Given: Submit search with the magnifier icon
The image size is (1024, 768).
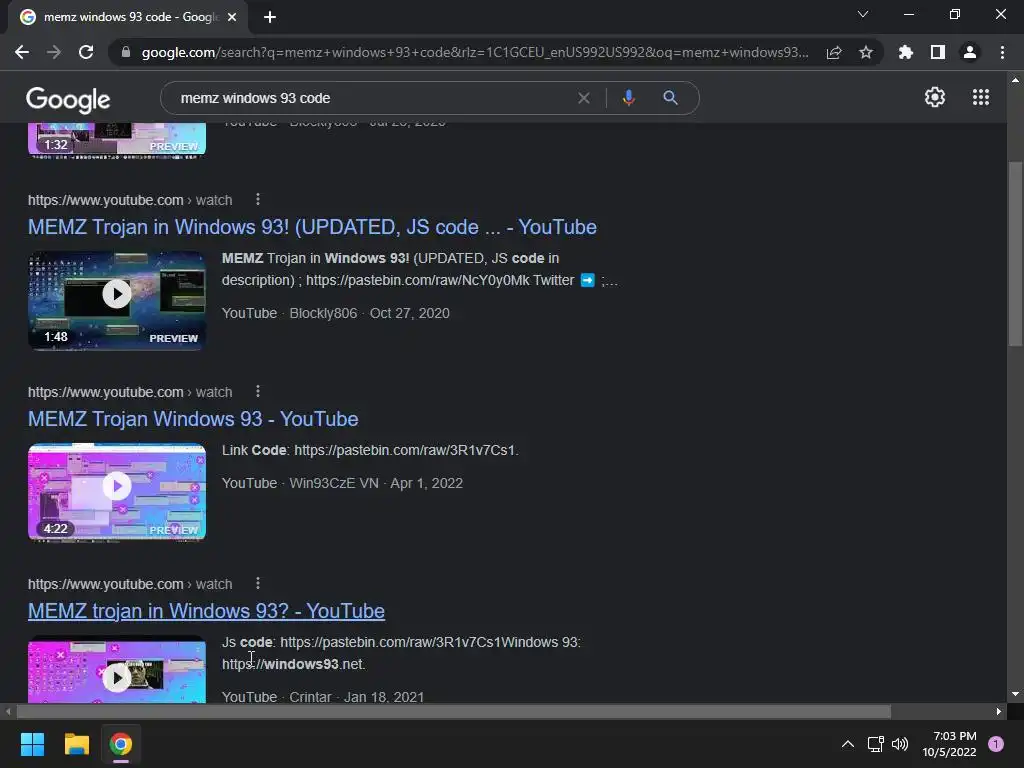Looking at the screenshot, I should pyautogui.click(x=670, y=98).
